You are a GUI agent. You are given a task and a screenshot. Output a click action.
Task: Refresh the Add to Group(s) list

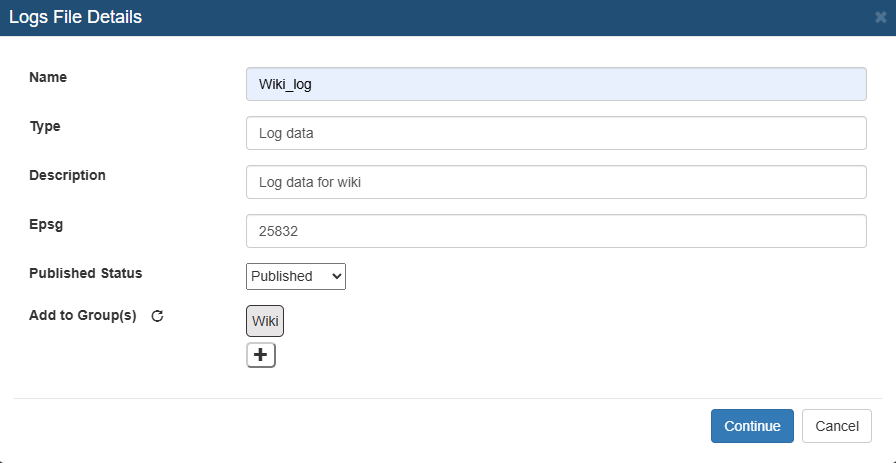tap(157, 316)
